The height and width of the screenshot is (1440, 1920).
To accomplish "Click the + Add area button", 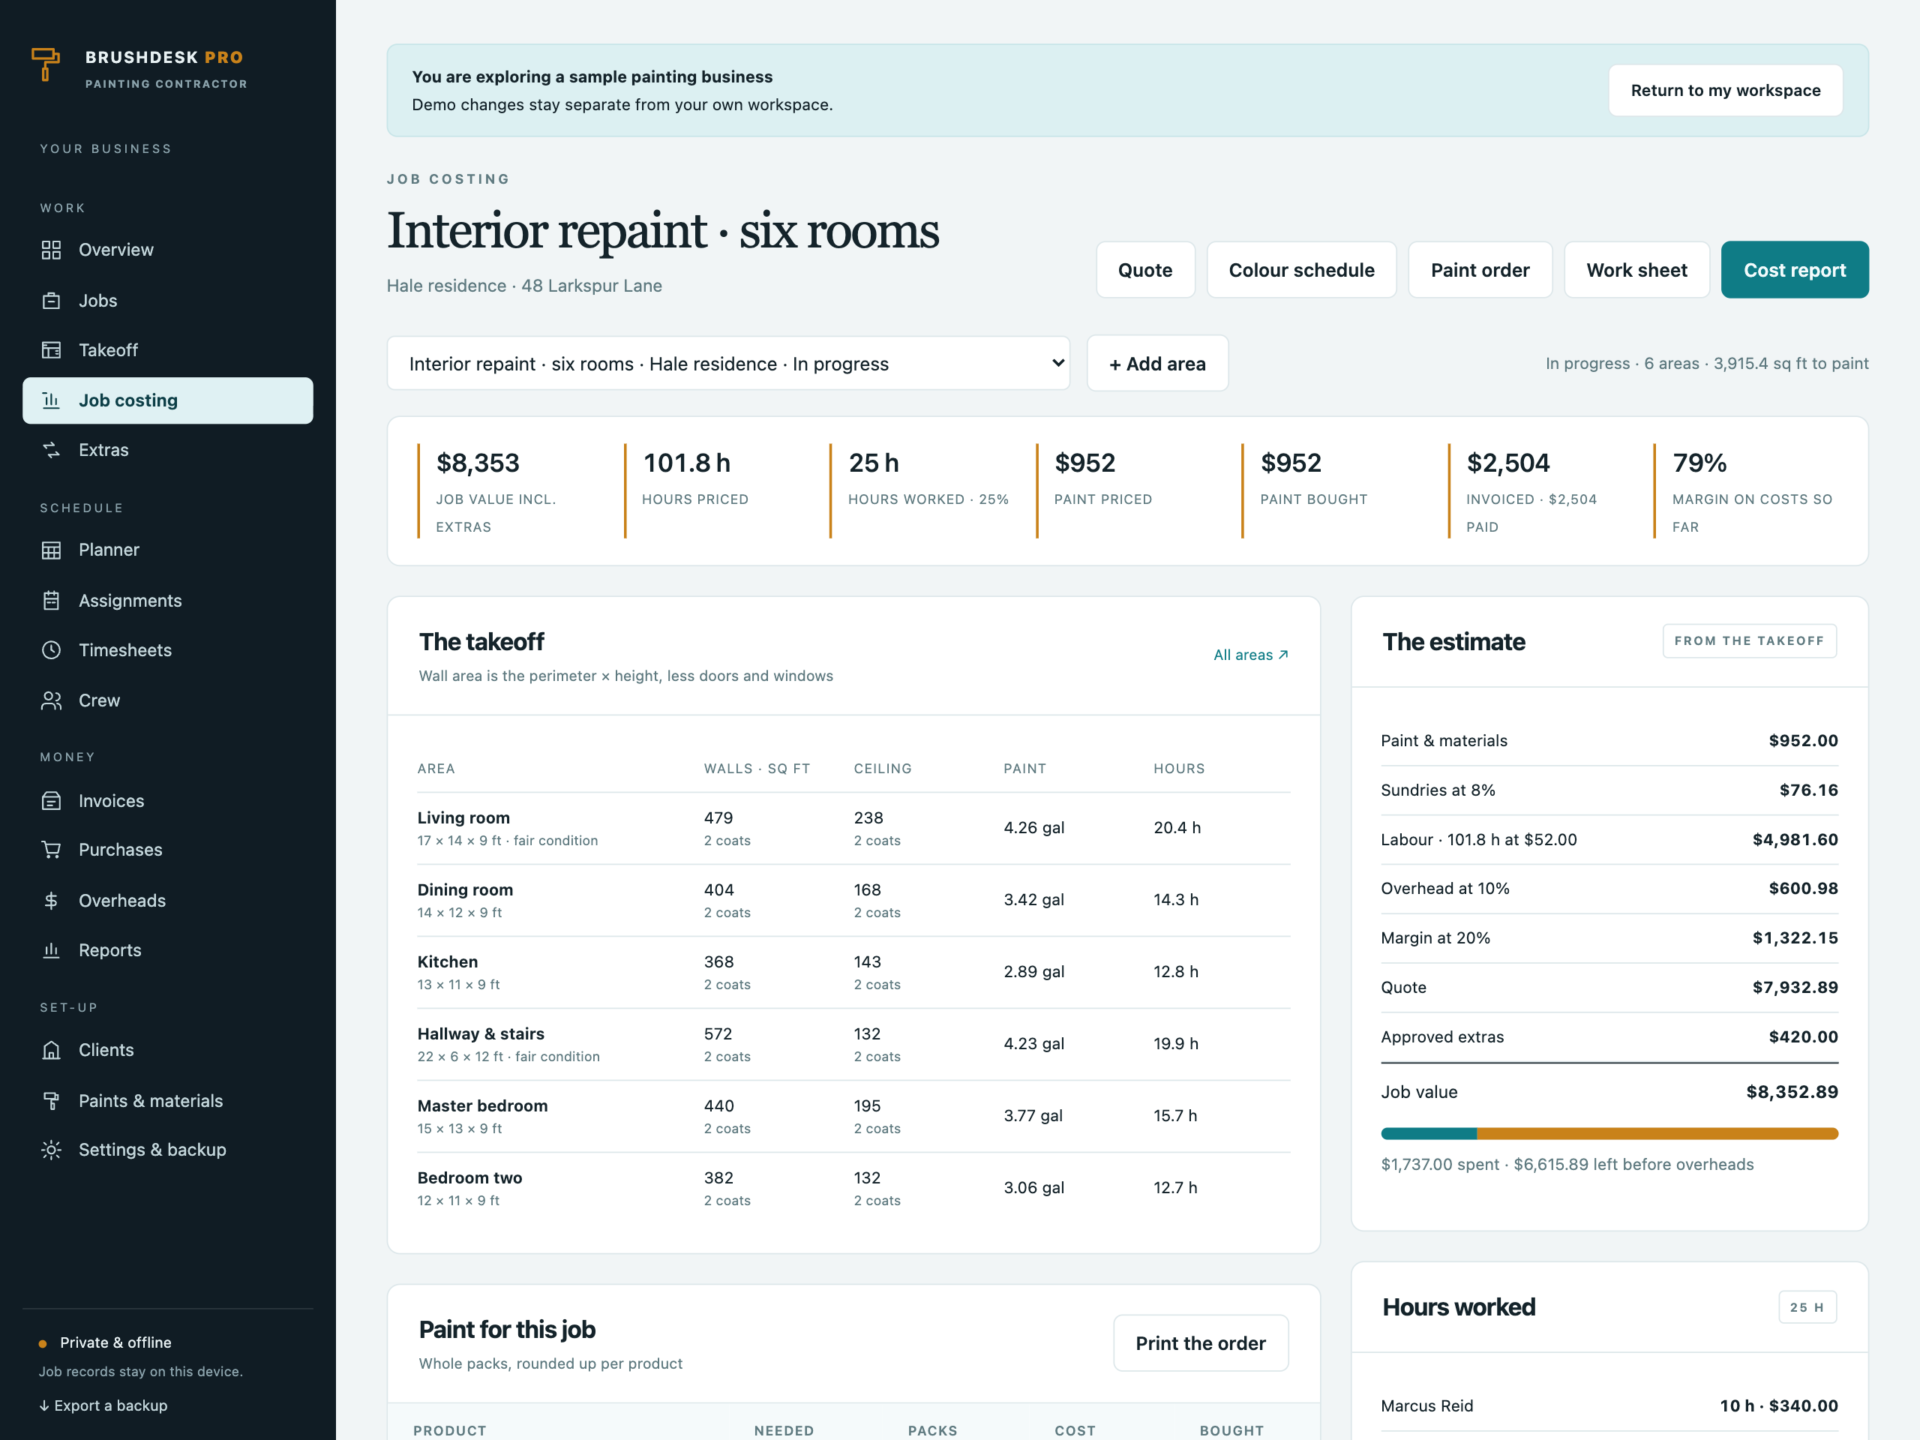I will tap(1157, 363).
